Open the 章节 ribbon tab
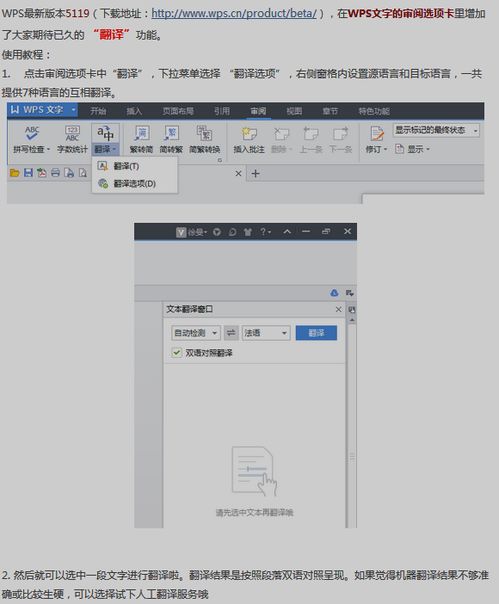 [x=330, y=111]
